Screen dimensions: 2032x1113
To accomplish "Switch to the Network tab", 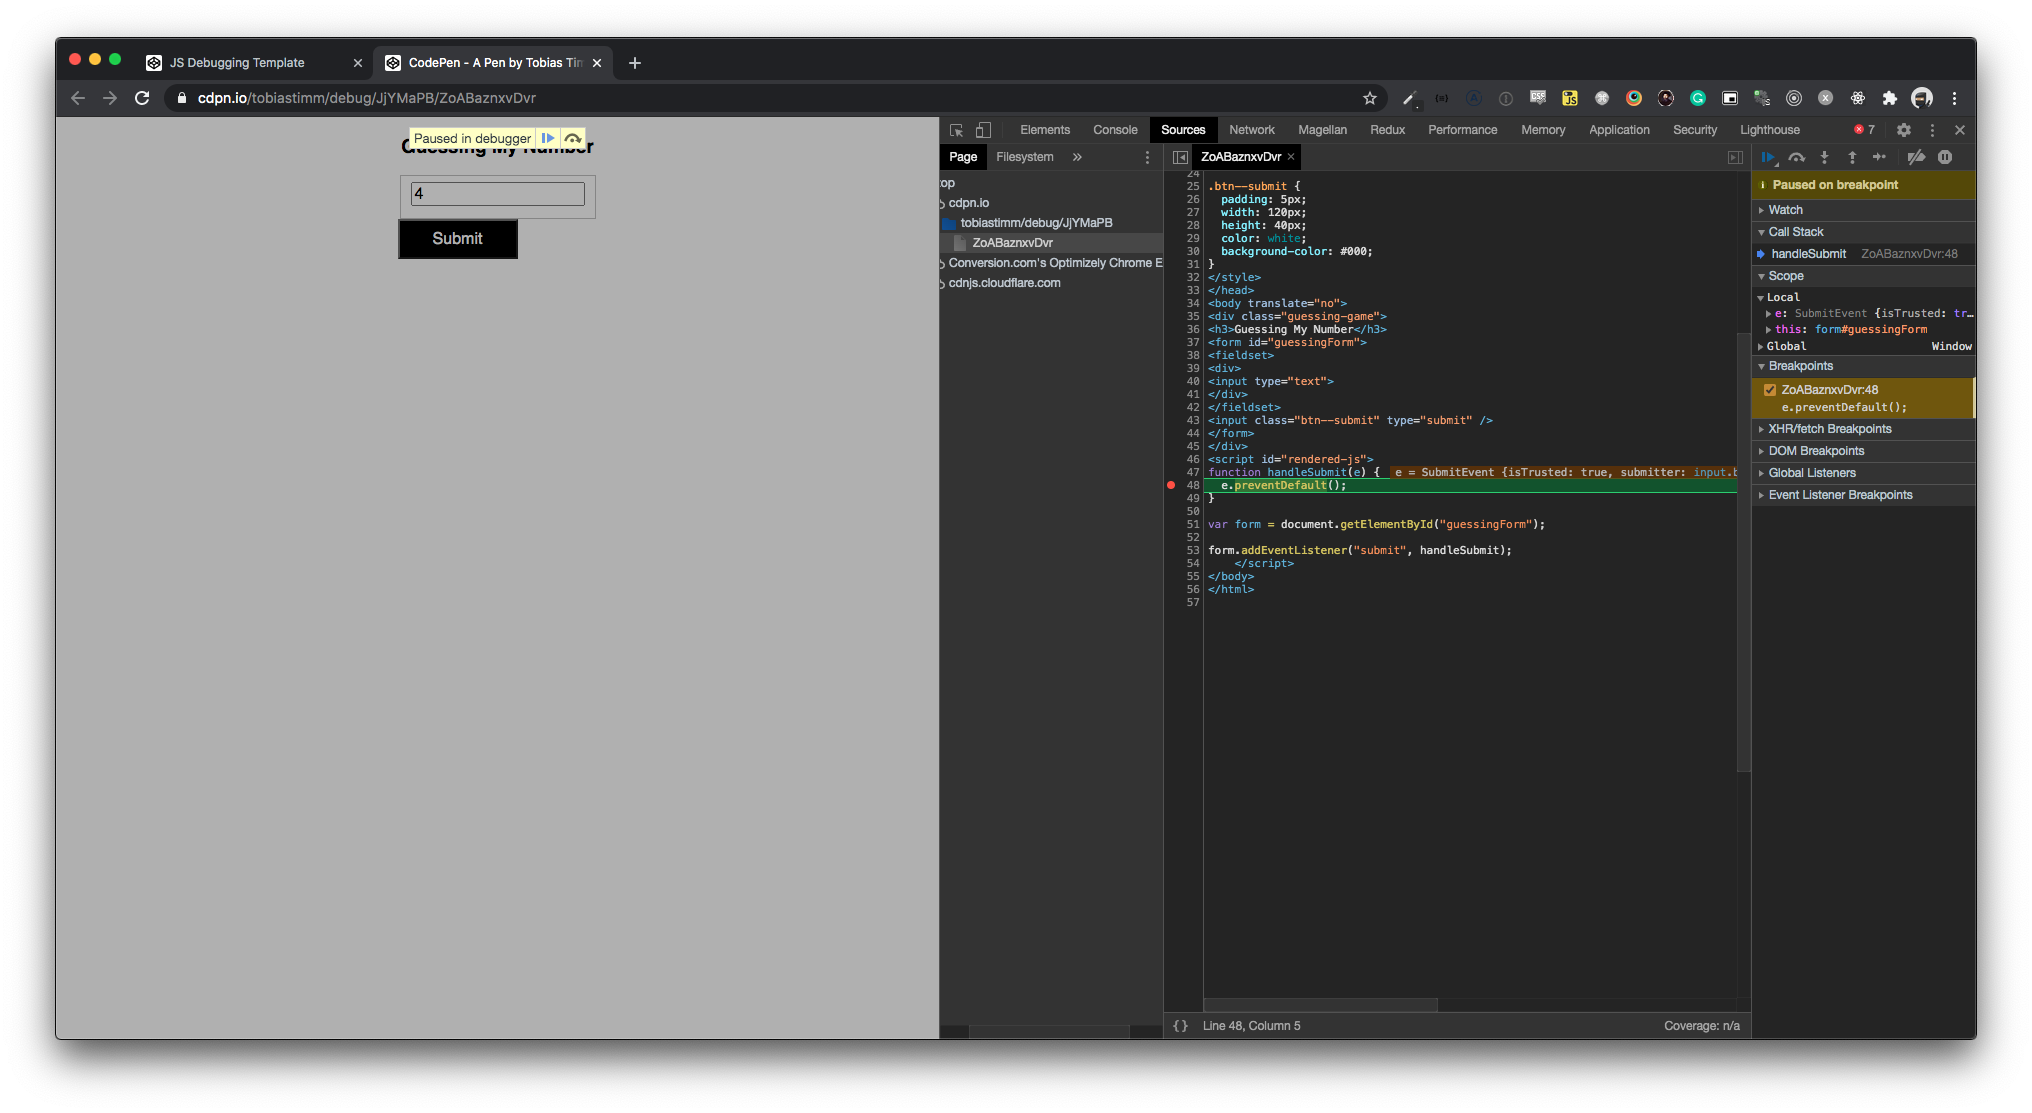I will 1251,130.
